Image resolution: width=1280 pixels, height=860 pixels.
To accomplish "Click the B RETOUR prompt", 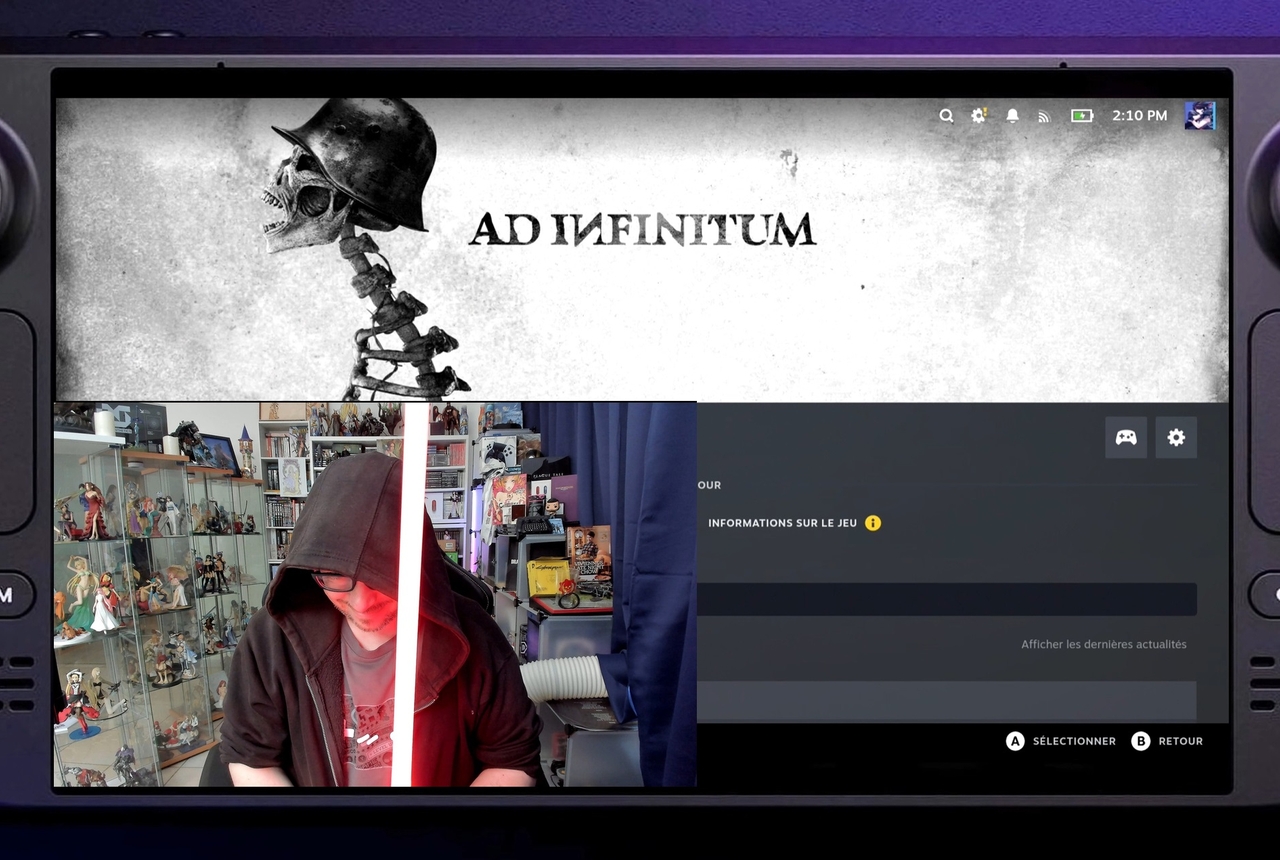I will [1167, 741].
